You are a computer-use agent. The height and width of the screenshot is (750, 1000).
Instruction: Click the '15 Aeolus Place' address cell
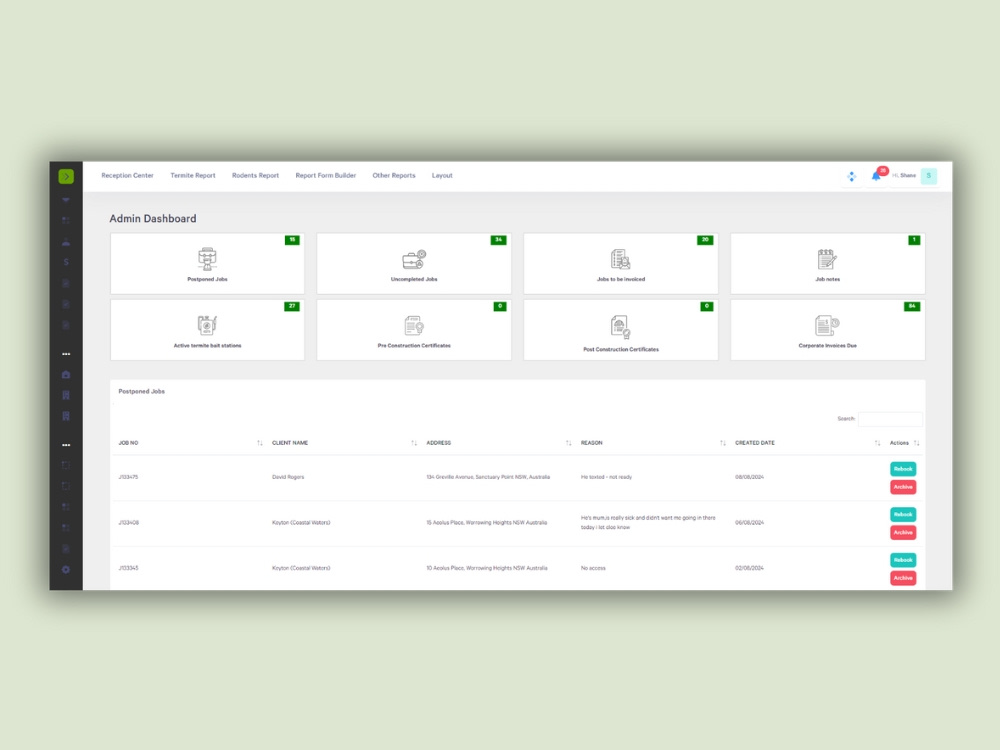pos(487,522)
